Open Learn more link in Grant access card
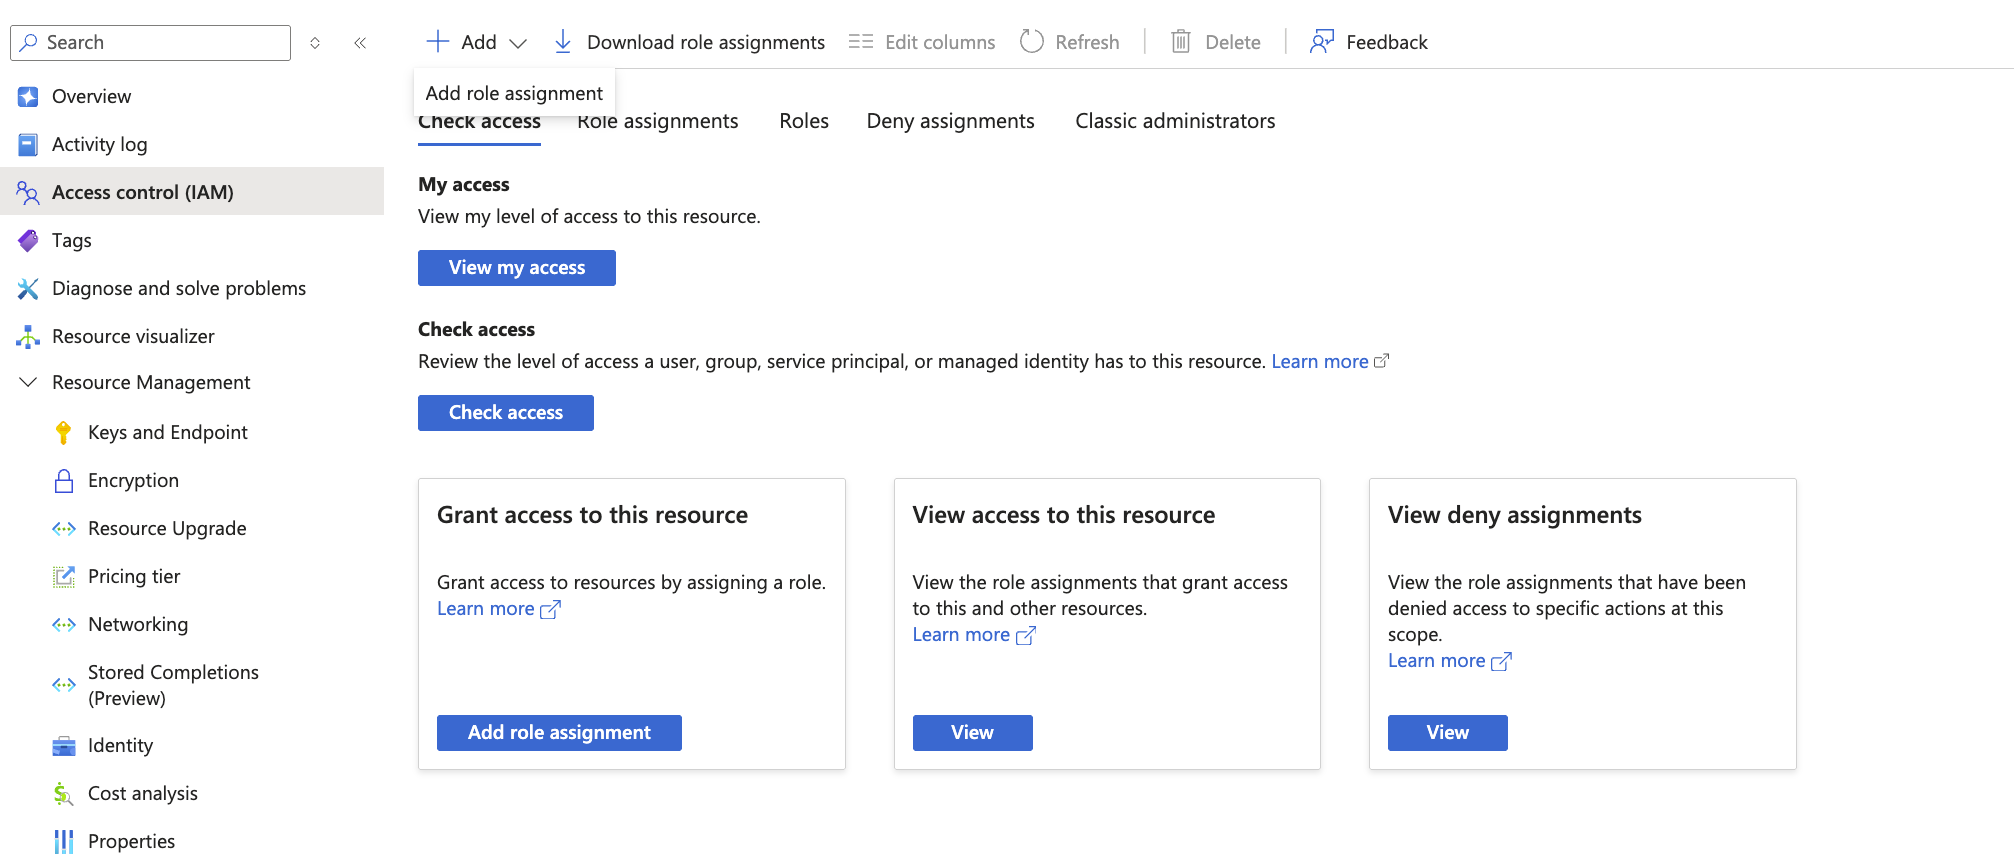This screenshot has height=860, width=2014. pyautogui.click(x=499, y=609)
